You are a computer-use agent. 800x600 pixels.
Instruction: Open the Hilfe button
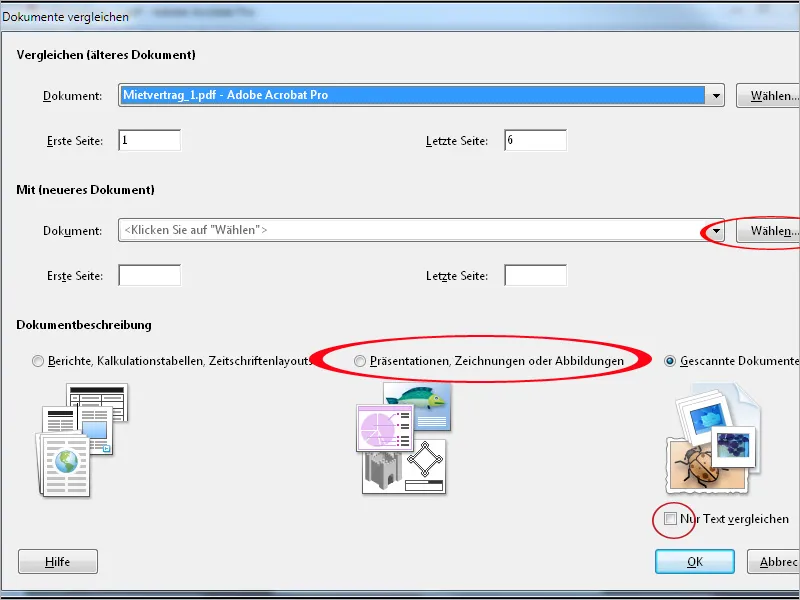point(58,562)
